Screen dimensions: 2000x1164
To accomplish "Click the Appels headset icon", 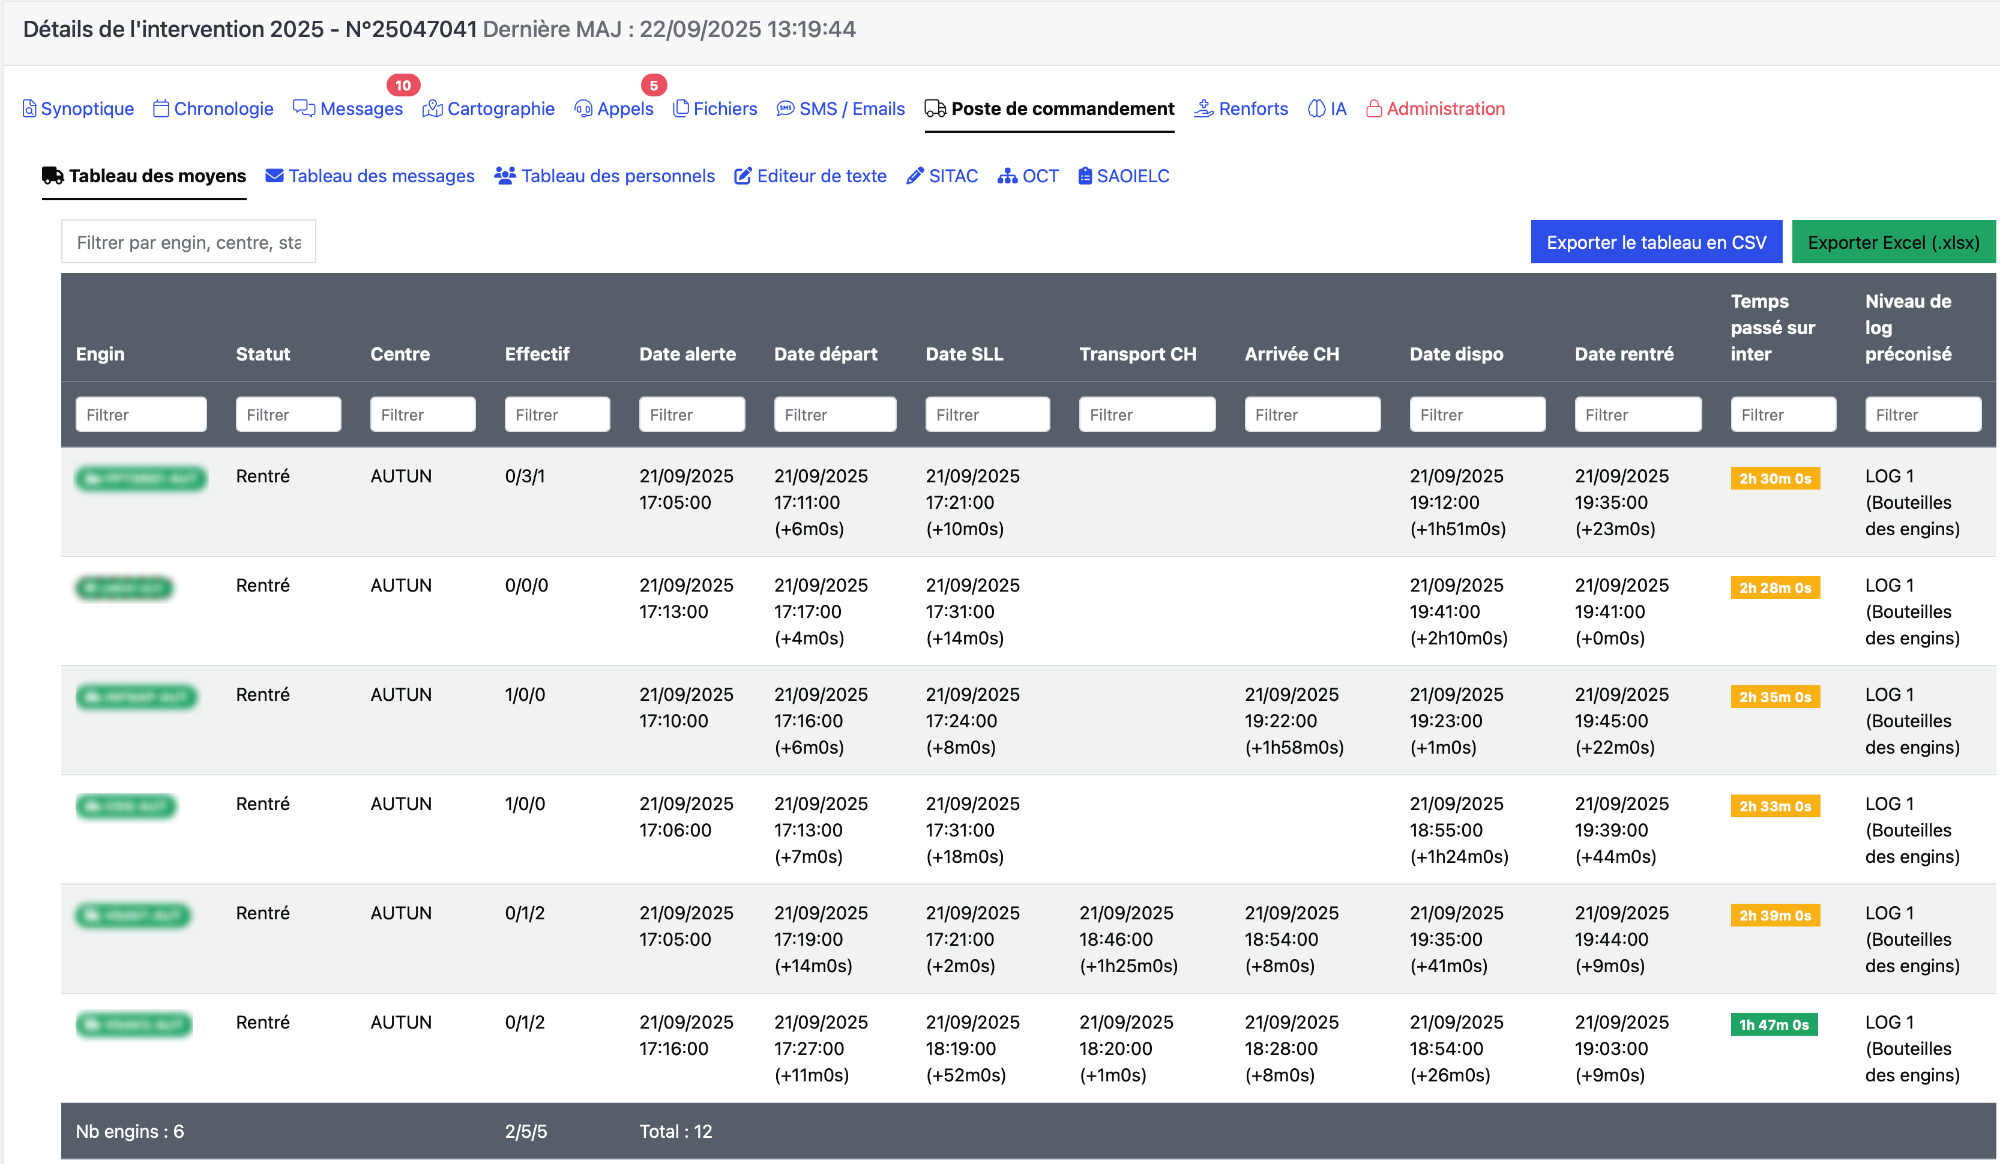I will [583, 109].
